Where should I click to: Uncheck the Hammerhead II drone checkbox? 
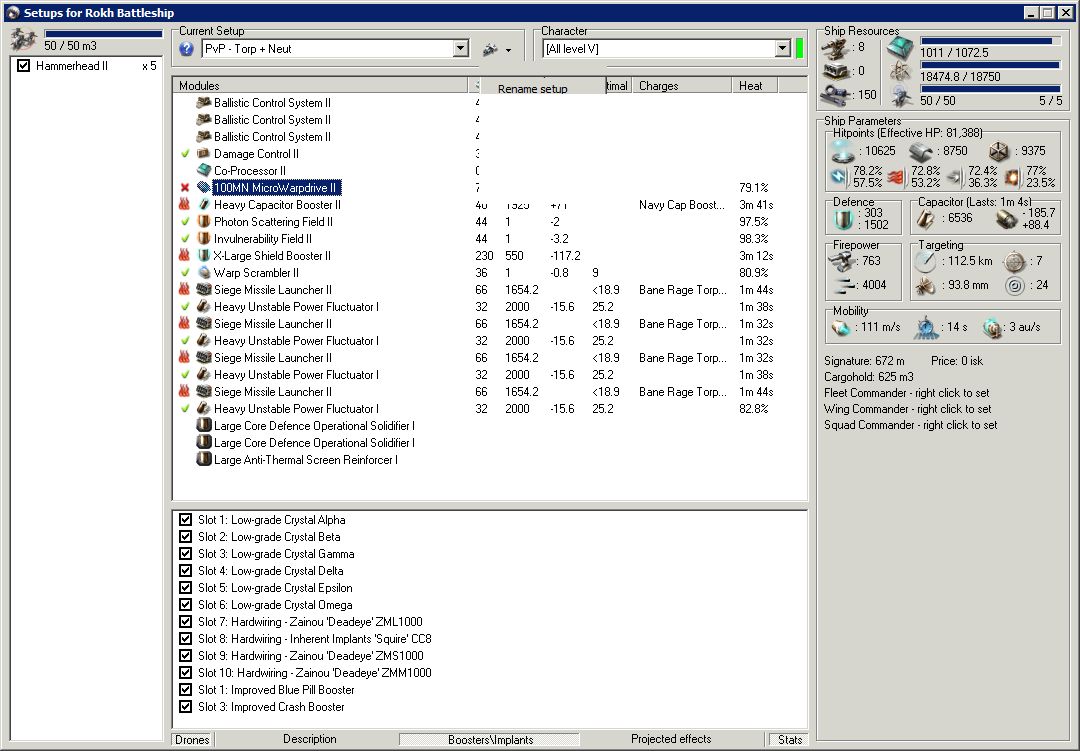coord(24,66)
